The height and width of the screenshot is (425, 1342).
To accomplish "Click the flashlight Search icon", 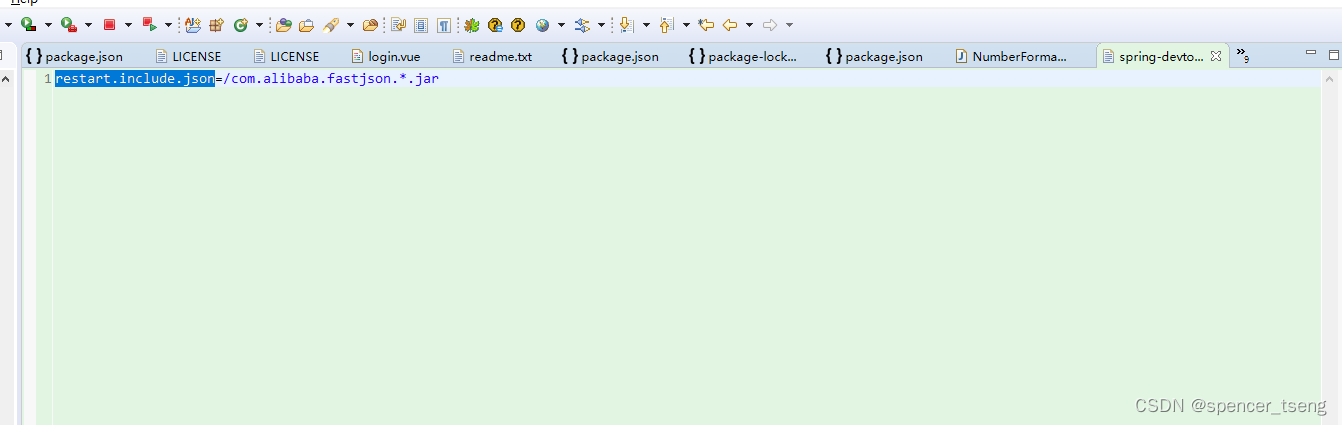I will point(331,24).
